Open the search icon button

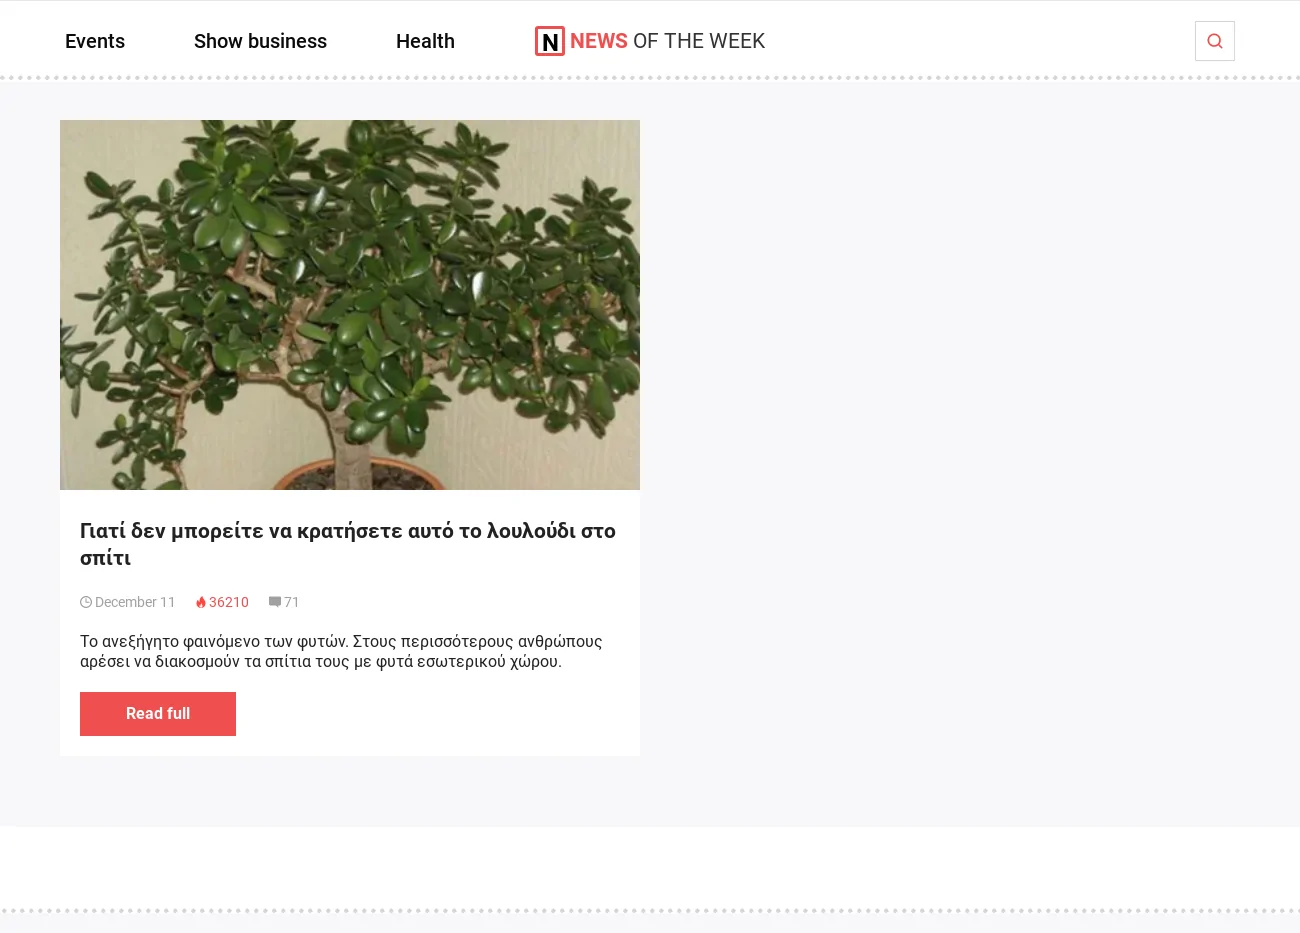tap(1215, 41)
